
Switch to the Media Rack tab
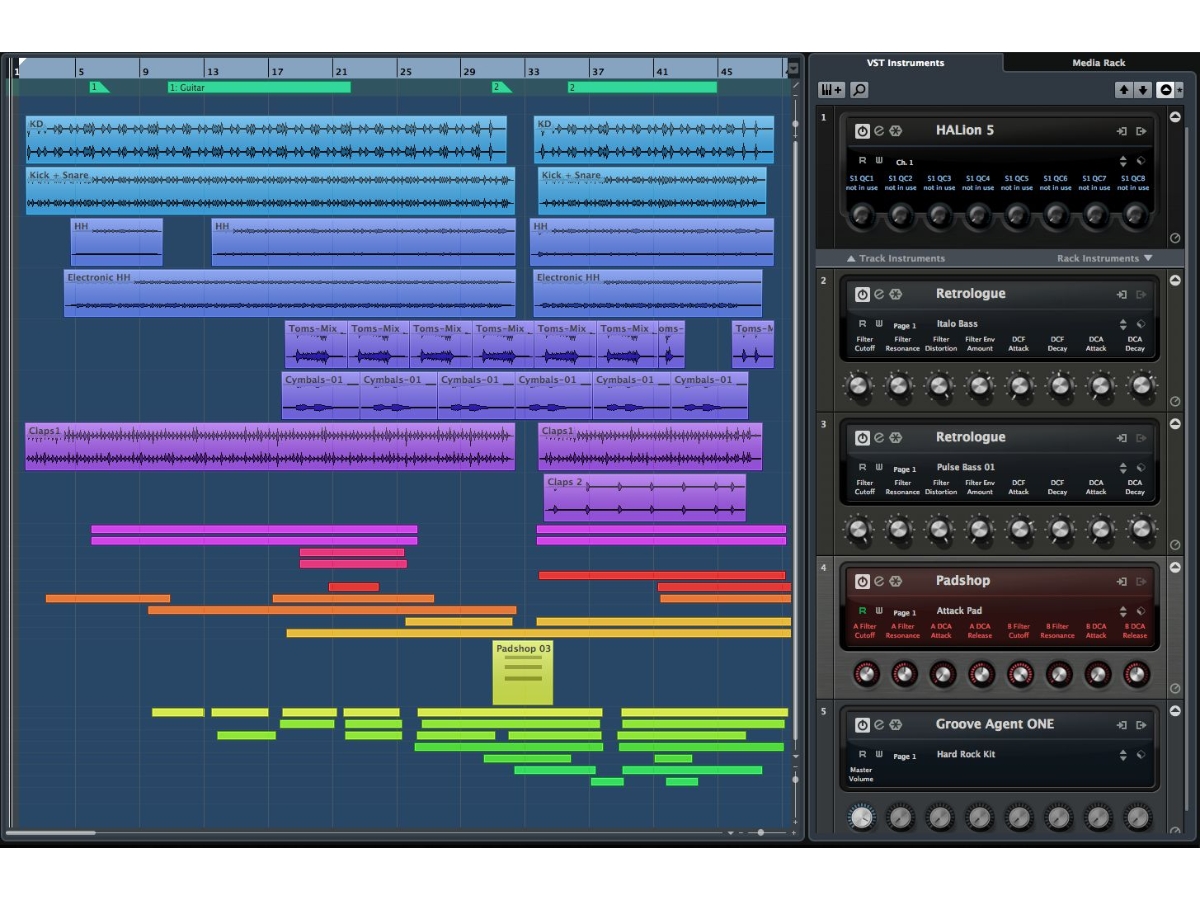point(1099,62)
